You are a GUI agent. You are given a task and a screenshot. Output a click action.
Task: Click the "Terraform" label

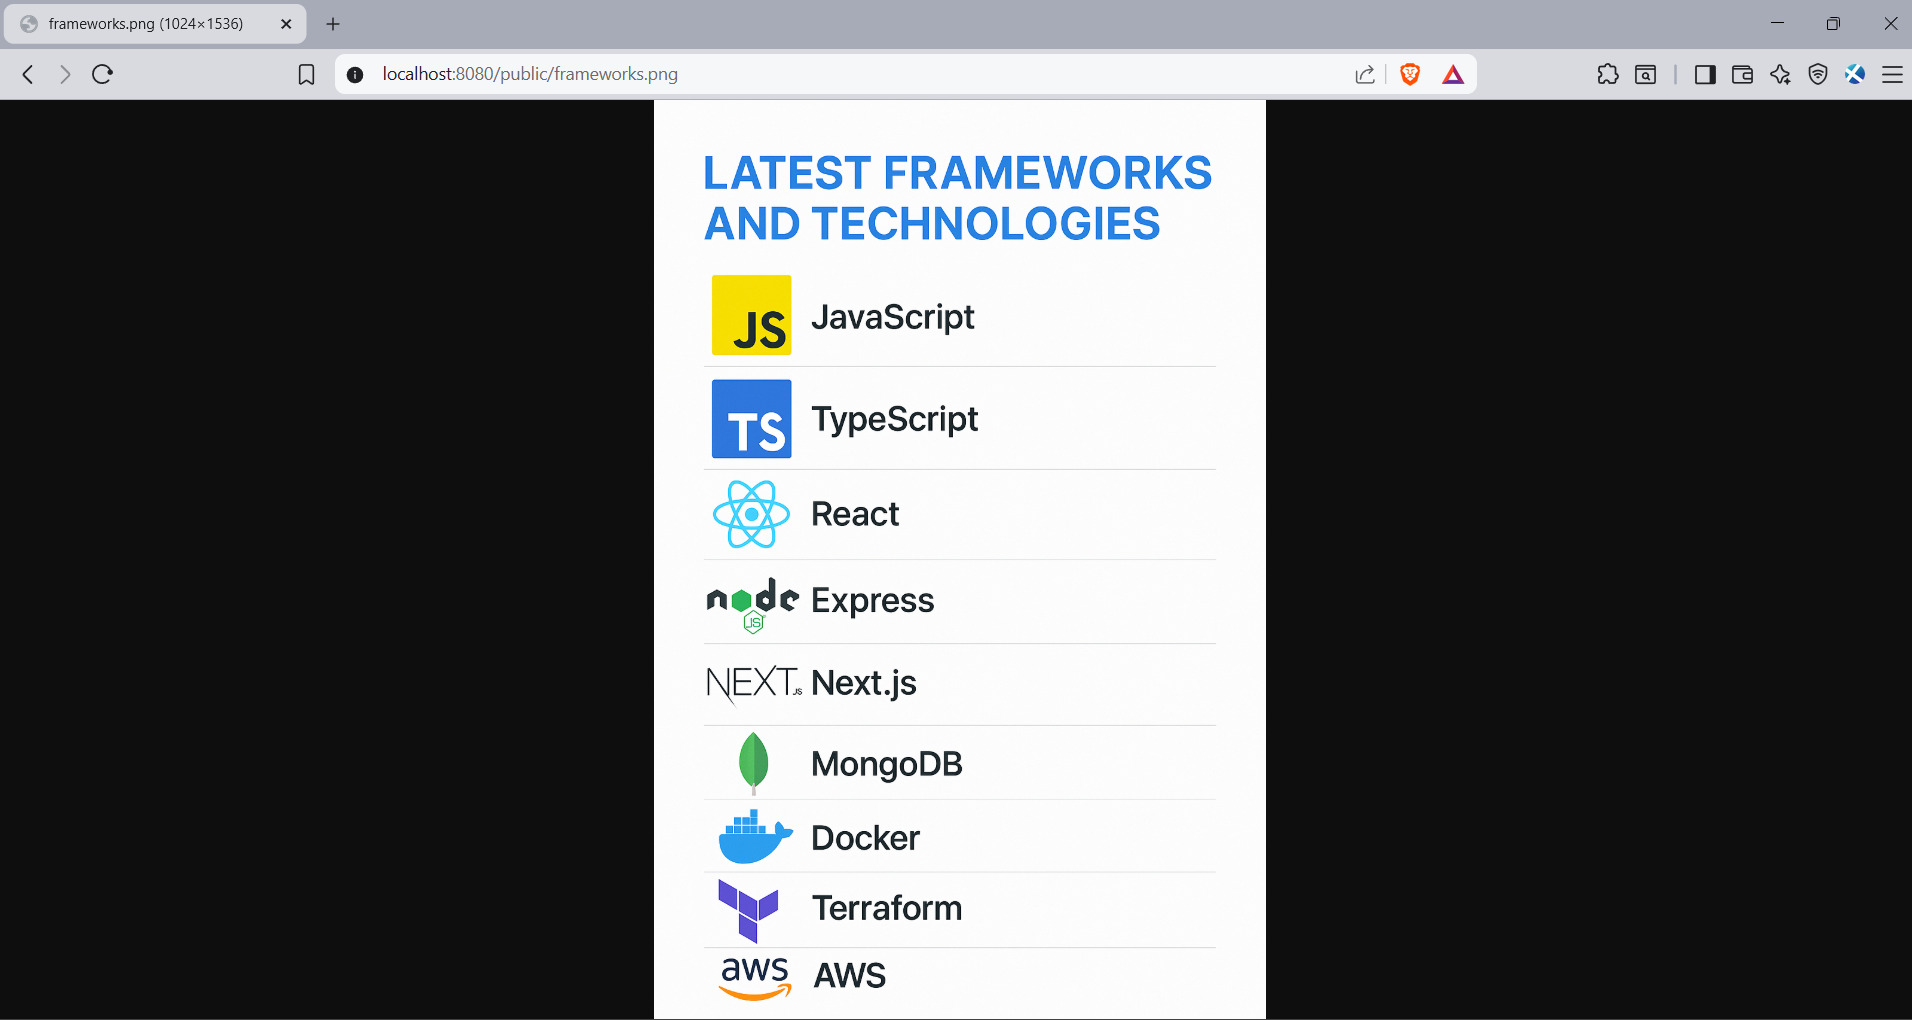887,908
